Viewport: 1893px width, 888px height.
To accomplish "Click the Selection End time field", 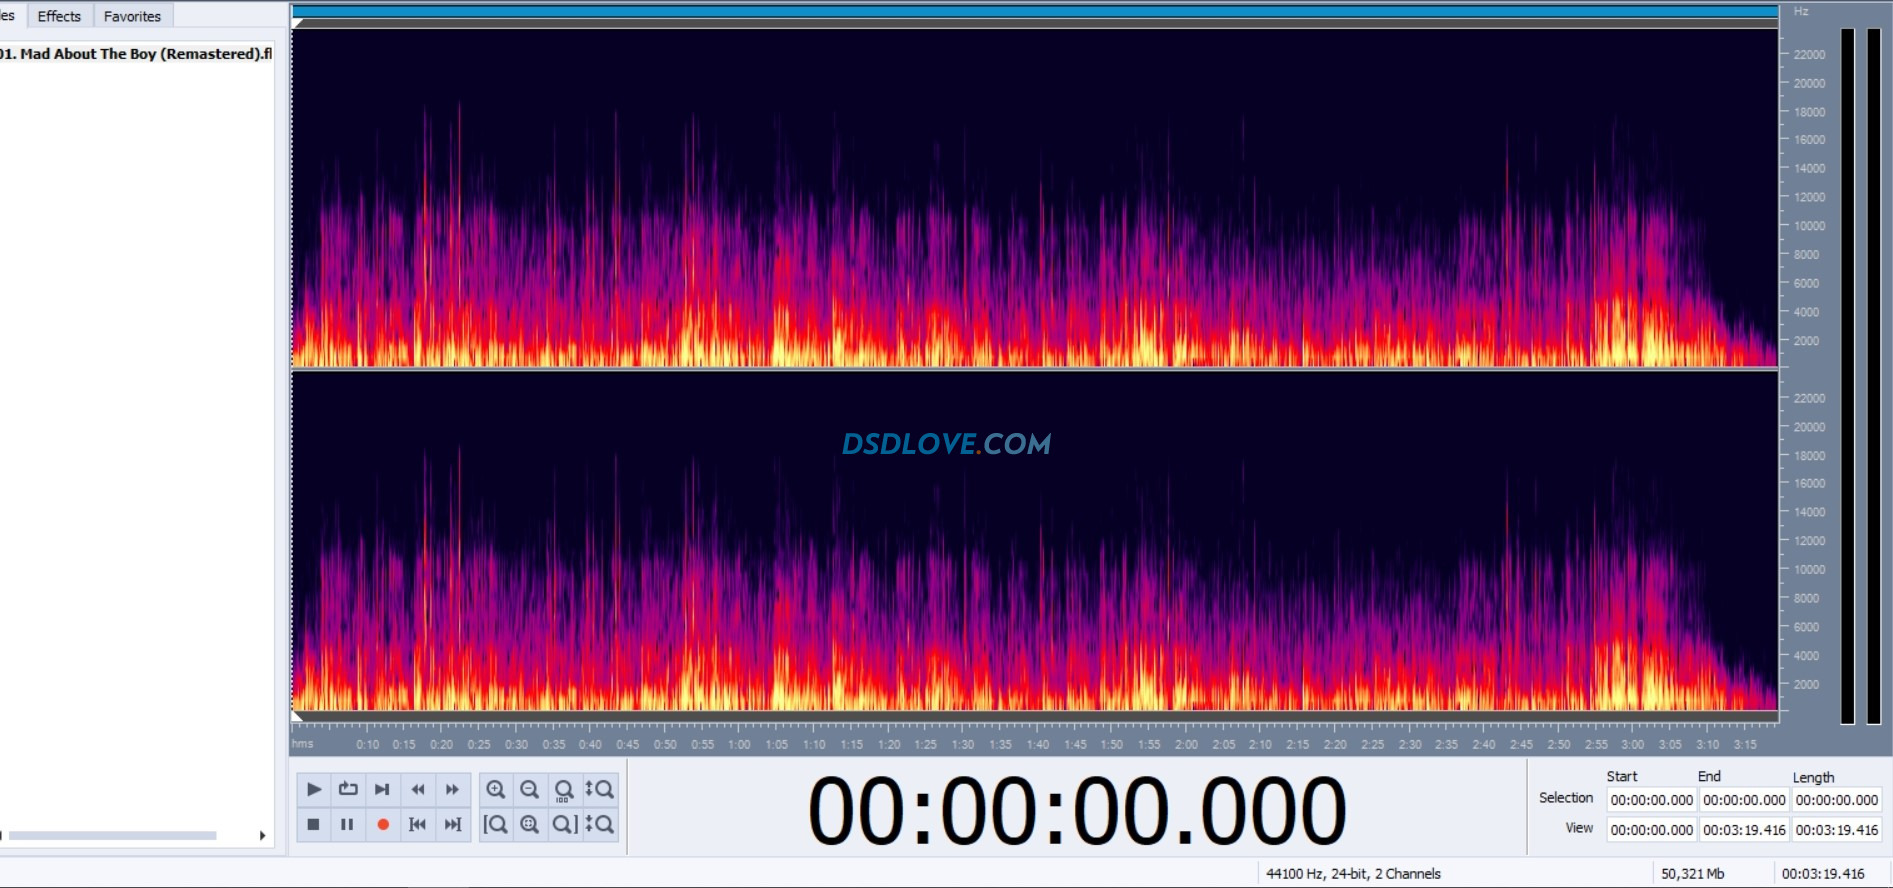I will [x=1744, y=800].
